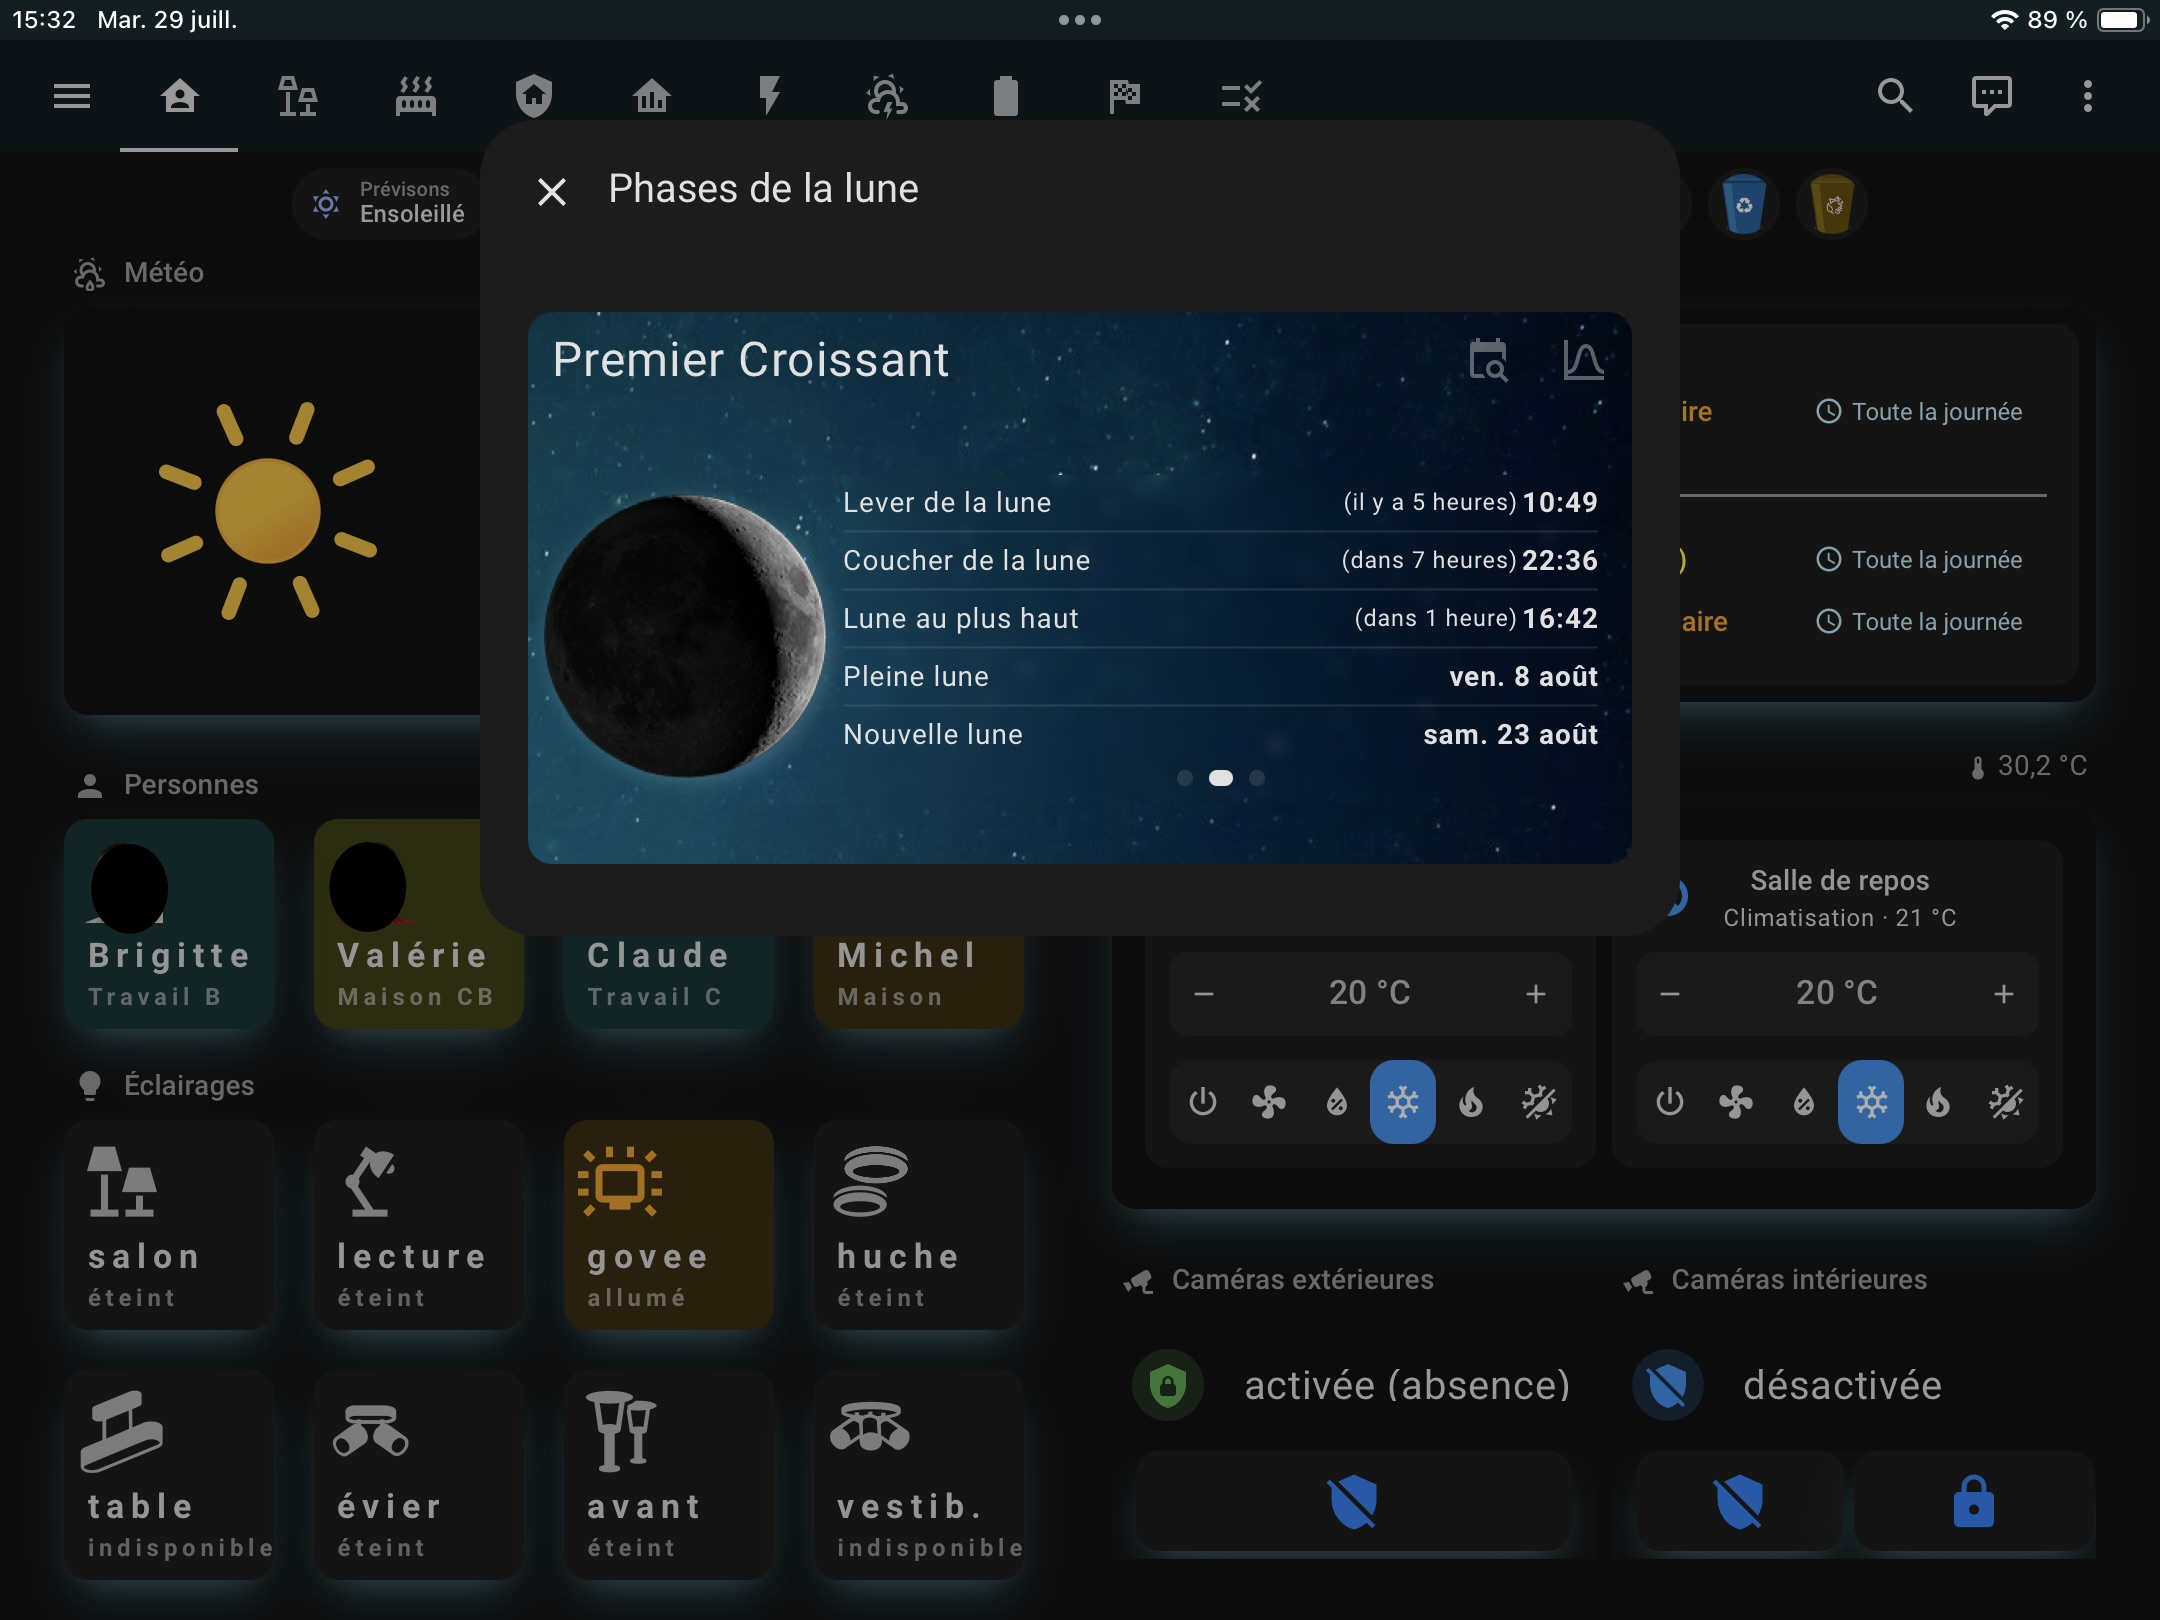Open the assistant chat bubble icon

[x=1991, y=96]
